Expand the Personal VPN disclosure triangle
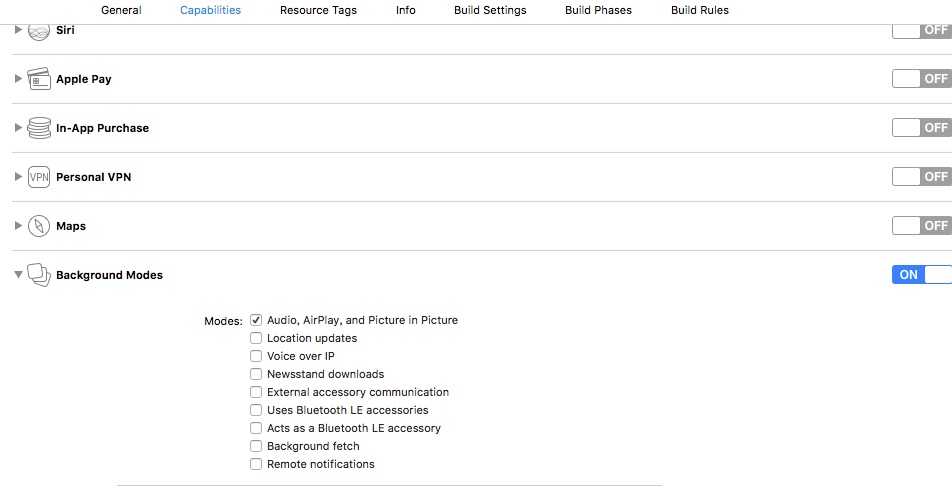 [x=18, y=177]
